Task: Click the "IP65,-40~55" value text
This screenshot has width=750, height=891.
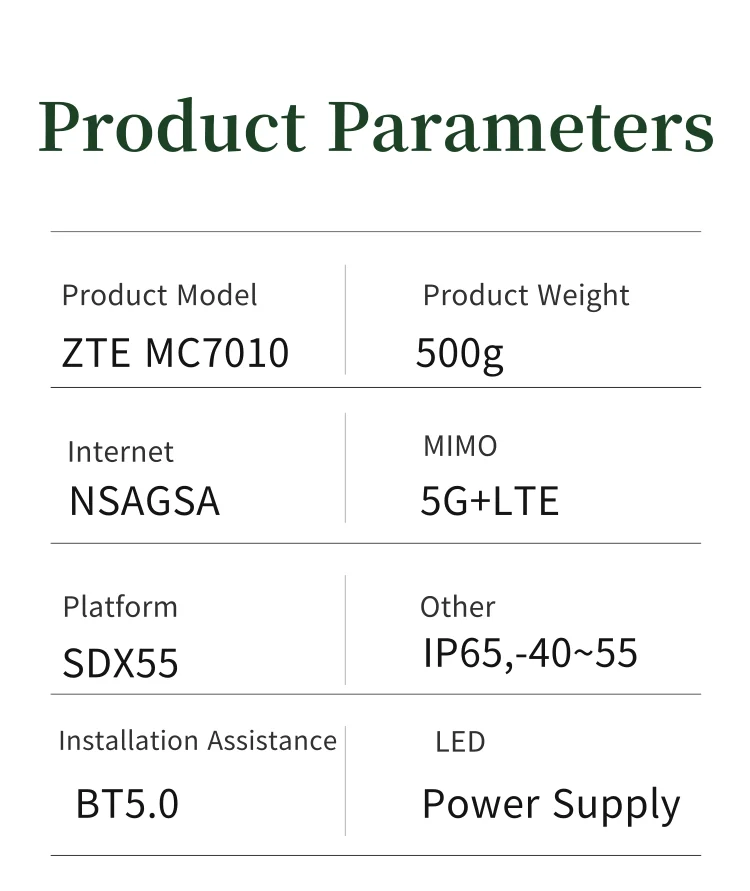Action: (x=530, y=654)
